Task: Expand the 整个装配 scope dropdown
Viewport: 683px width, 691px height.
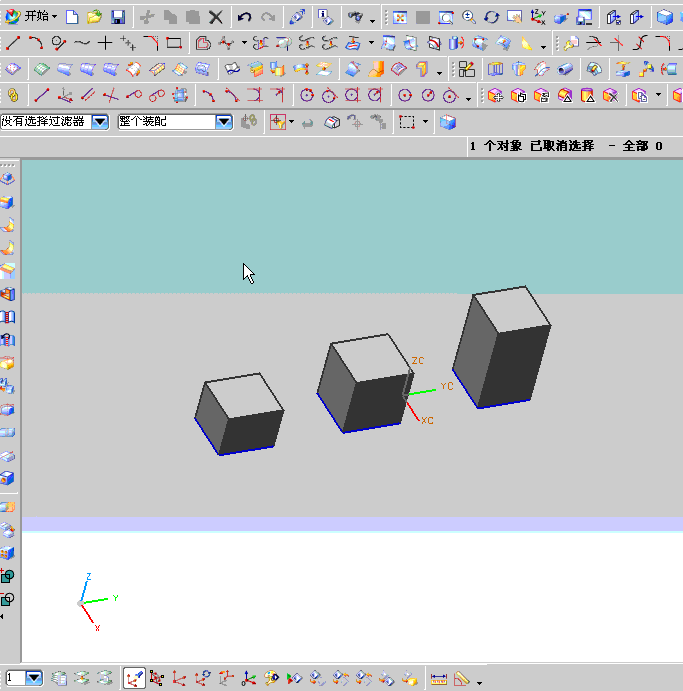Action: click(x=224, y=121)
